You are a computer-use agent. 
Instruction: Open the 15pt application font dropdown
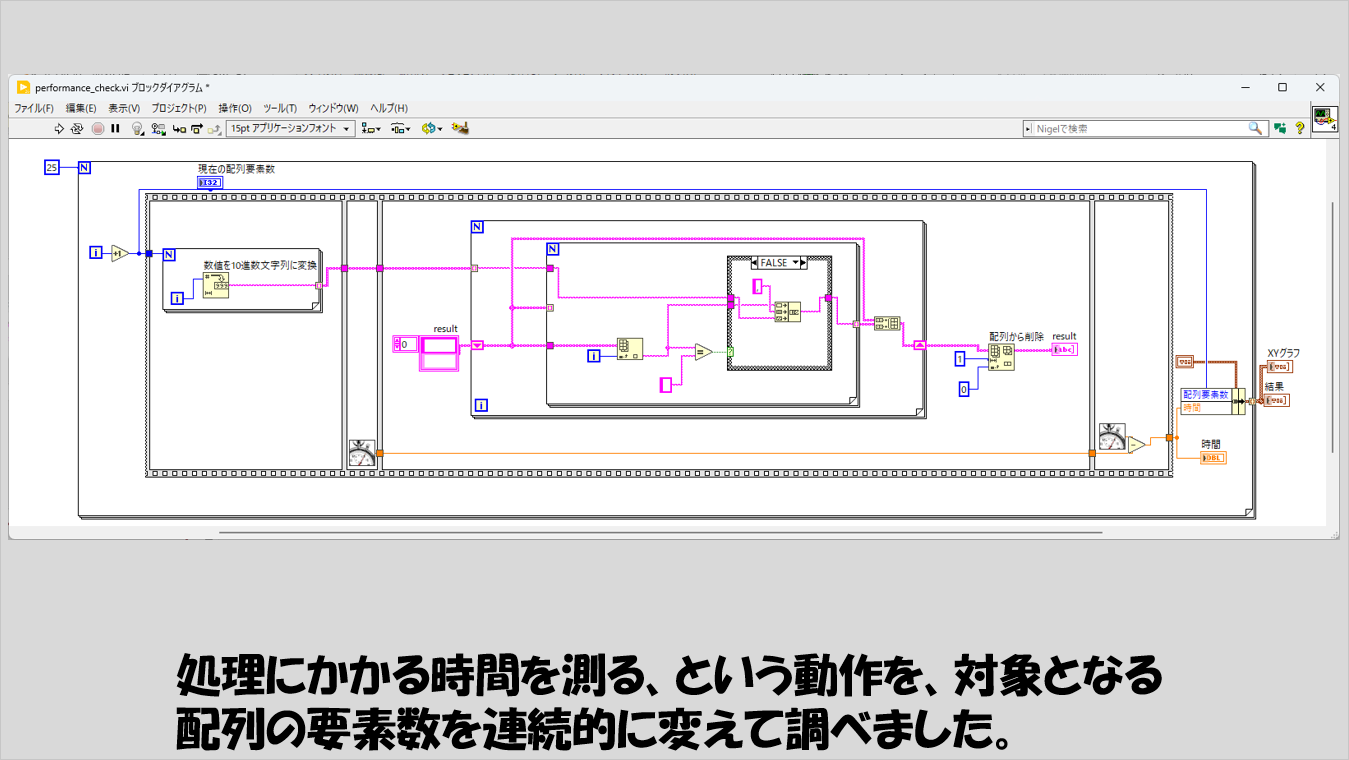[x=290, y=129]
